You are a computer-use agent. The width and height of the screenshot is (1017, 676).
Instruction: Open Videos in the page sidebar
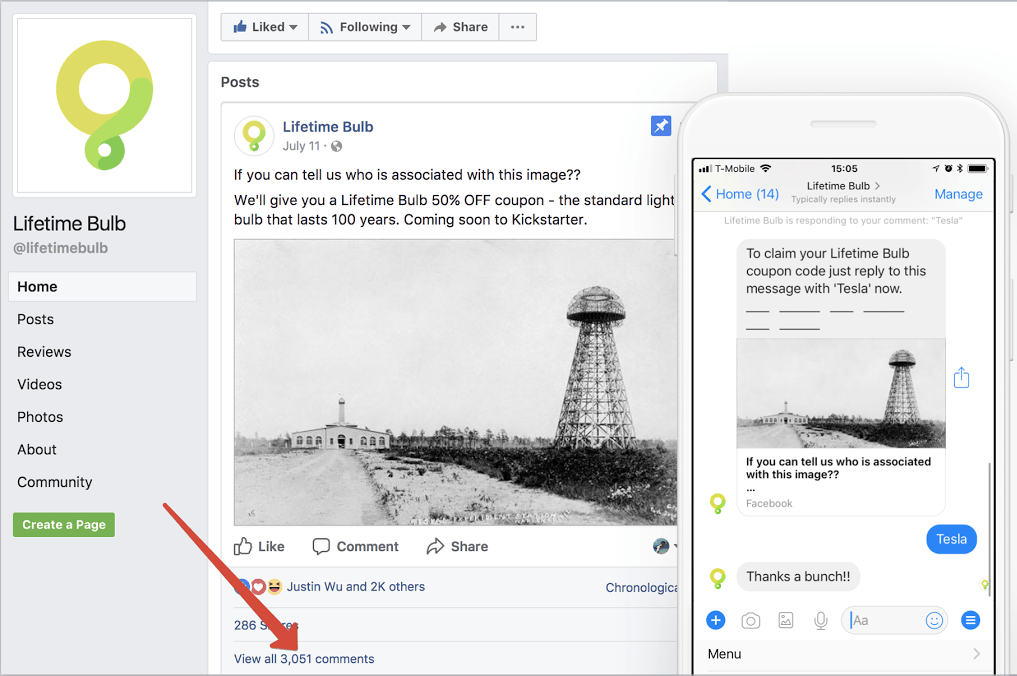[40, 384]
